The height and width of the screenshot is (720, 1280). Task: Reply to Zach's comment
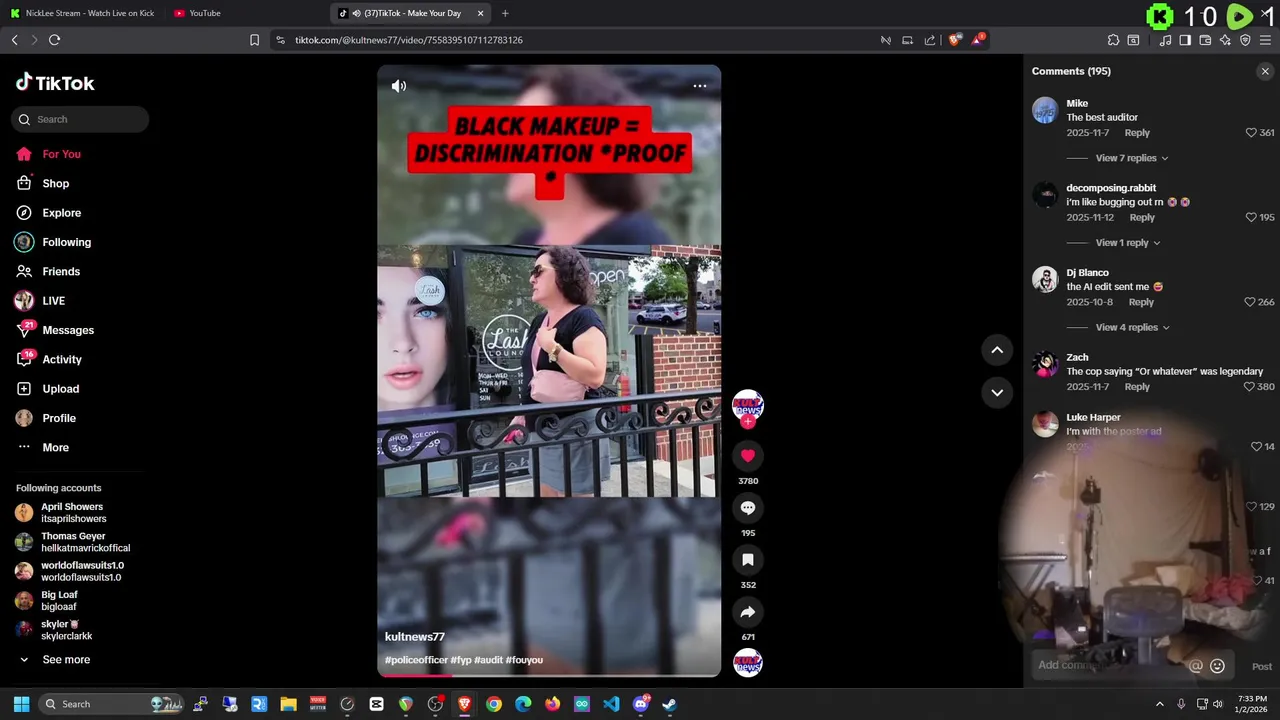(1137, 387)
